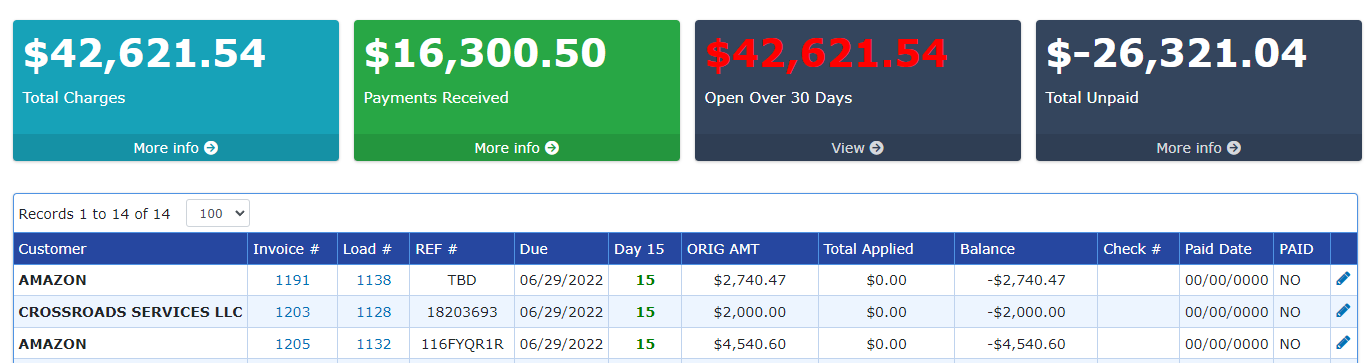Open load number 1132 link
The width and height of the screenshot is (1369, 363).
[x=374, y=344]
